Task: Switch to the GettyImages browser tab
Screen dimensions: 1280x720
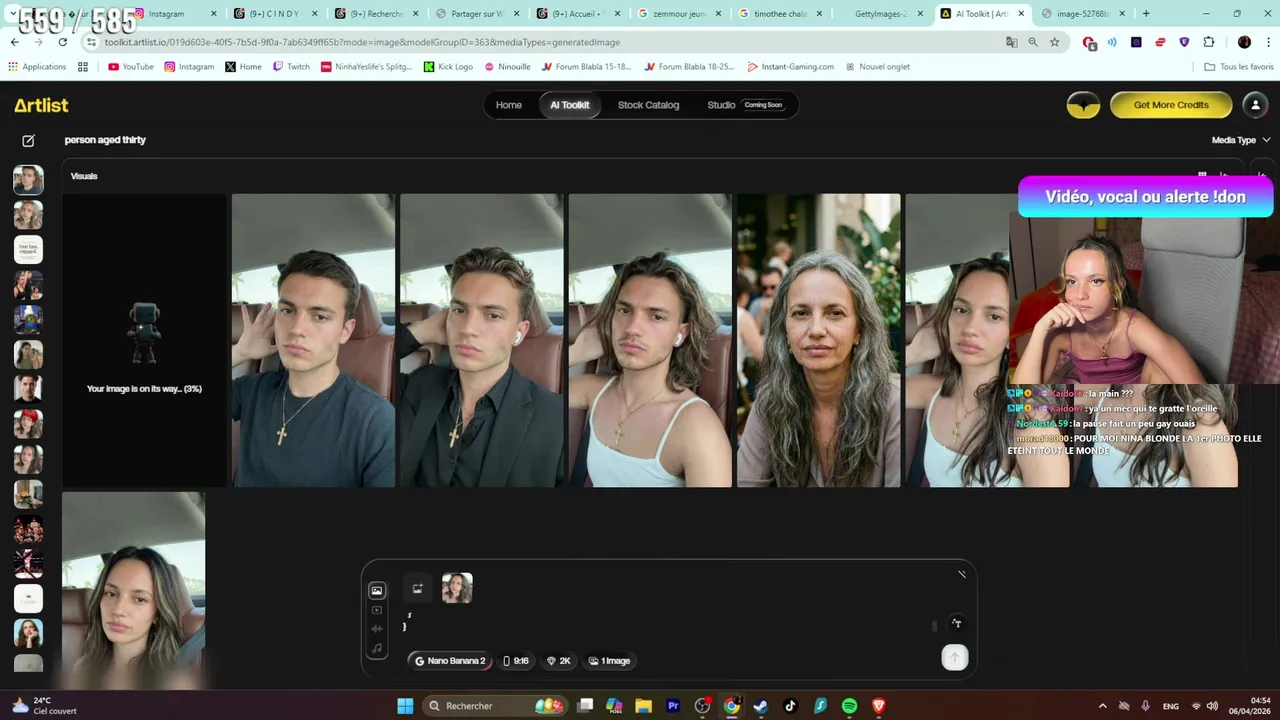Action: (x=883, y=14)
